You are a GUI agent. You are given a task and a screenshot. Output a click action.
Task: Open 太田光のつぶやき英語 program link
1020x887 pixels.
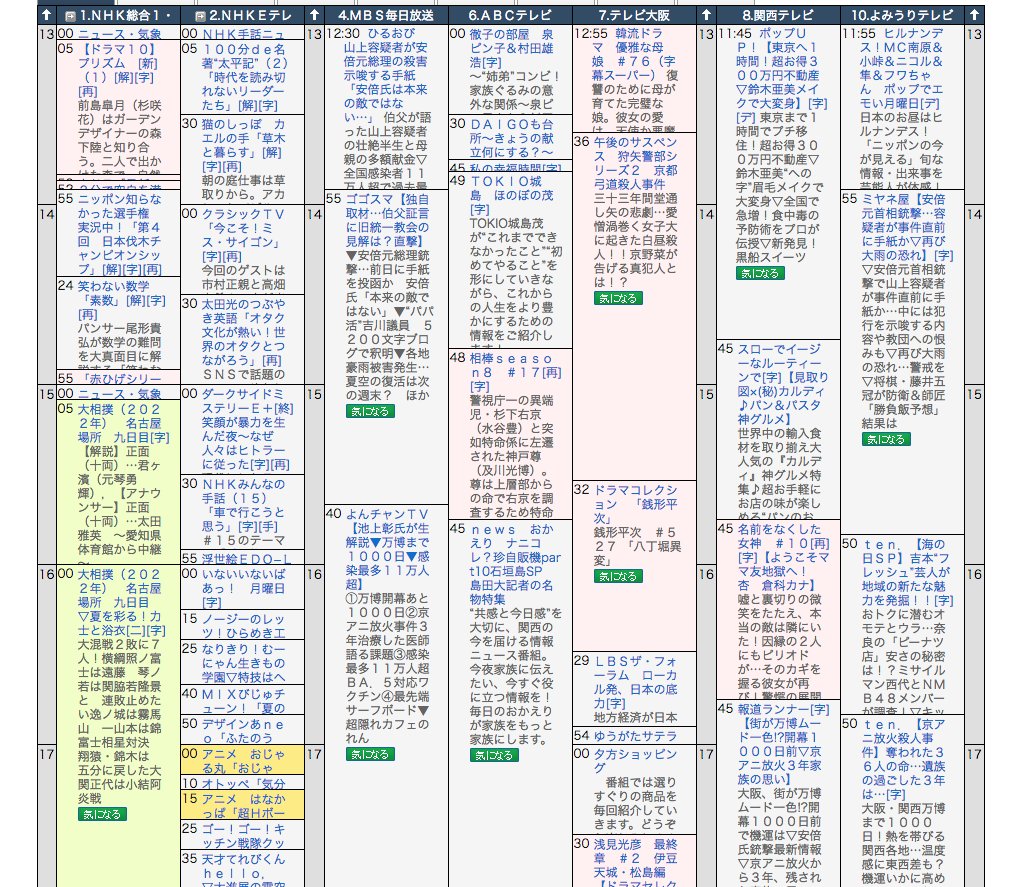click(x=243, y=332)
